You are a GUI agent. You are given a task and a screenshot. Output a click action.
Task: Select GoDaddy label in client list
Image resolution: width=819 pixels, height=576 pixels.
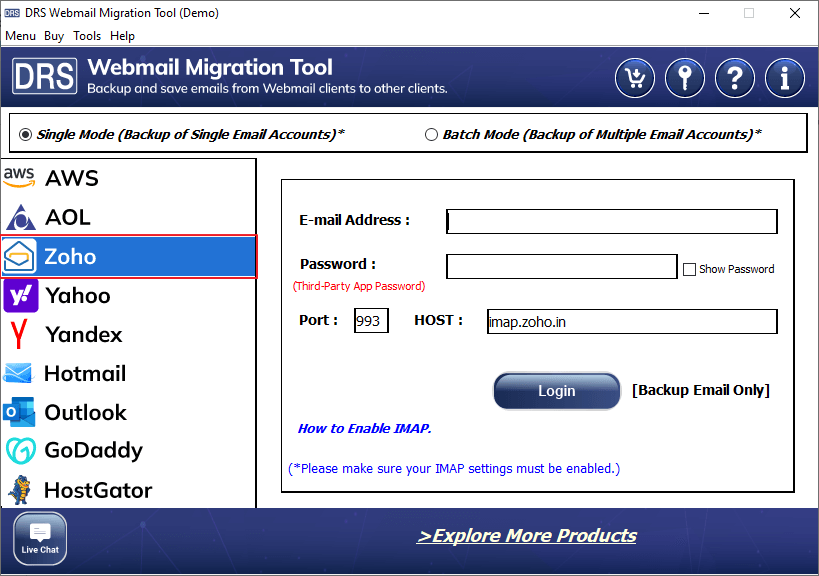93,451
